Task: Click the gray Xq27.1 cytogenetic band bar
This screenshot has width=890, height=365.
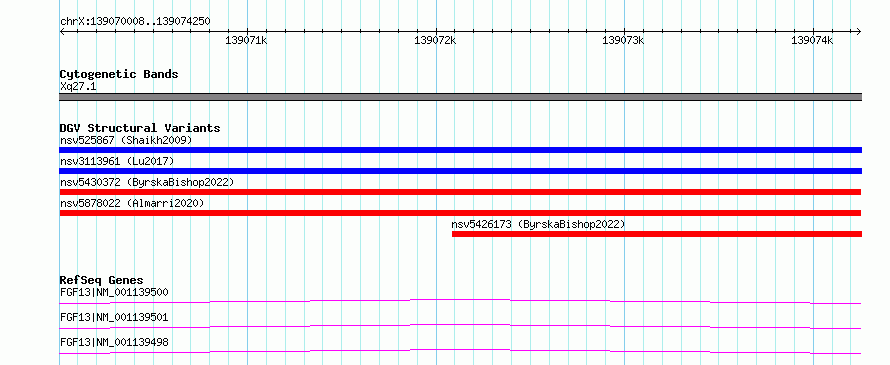Action: pyautogui.click(x=460, y=97)
